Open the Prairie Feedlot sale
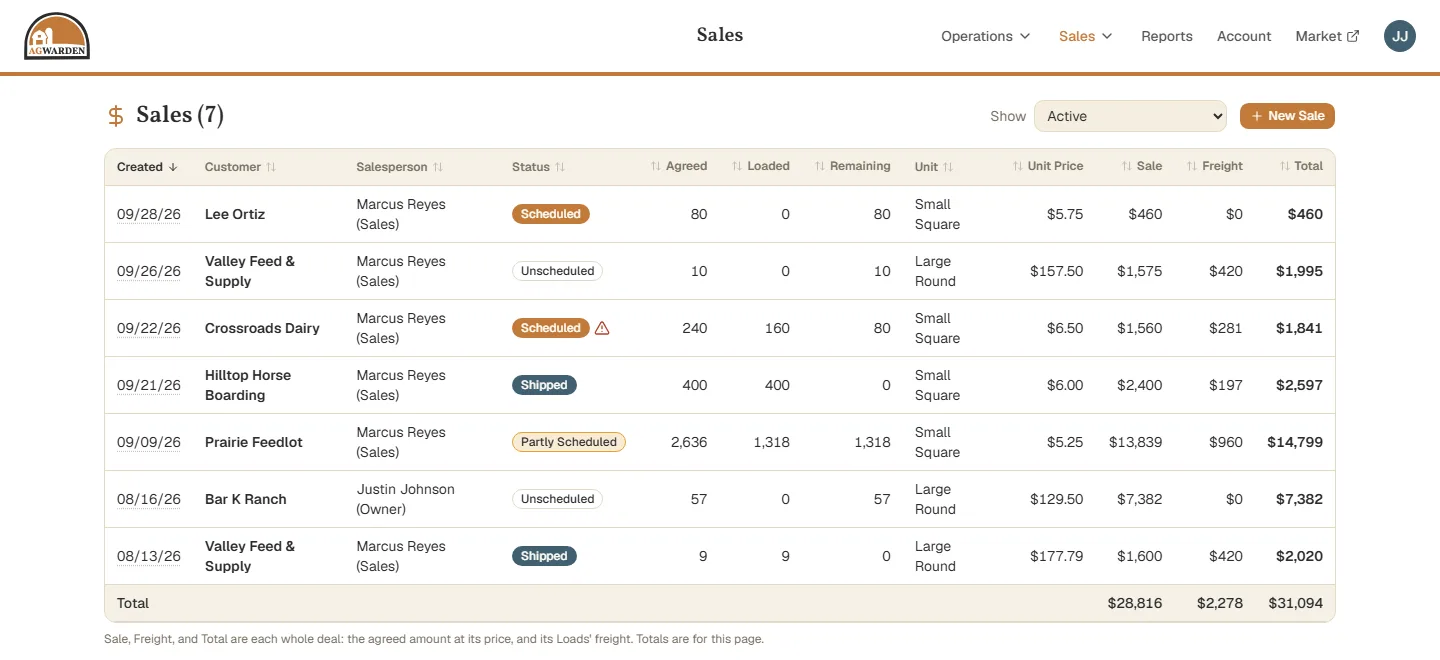The width and height of the screenshot is (1440, 660). (x=254, y=442)
